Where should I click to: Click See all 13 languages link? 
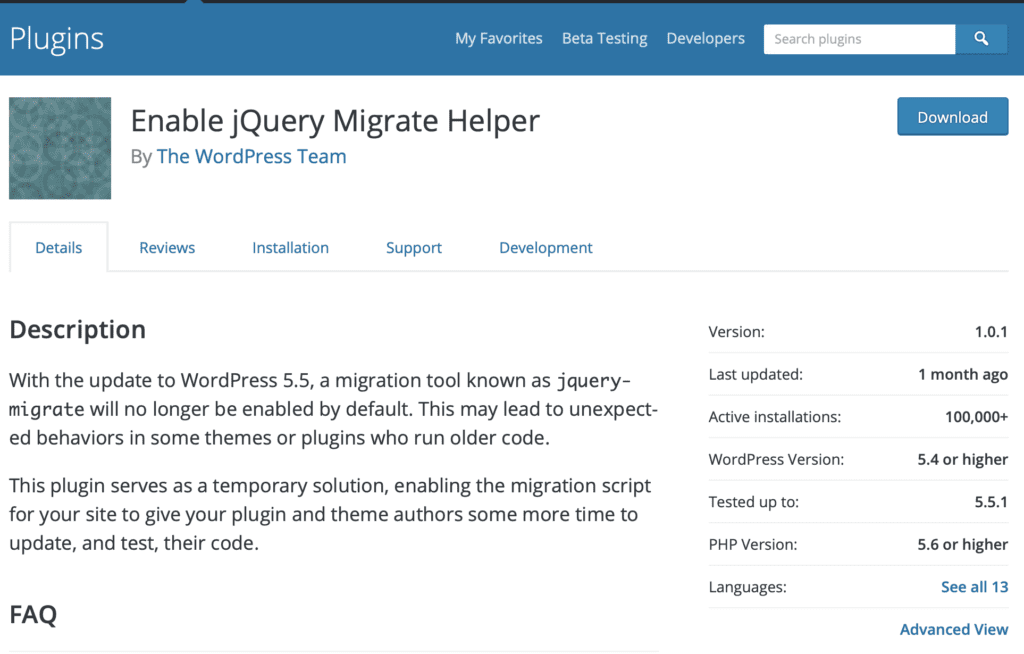tap(974, 587)
